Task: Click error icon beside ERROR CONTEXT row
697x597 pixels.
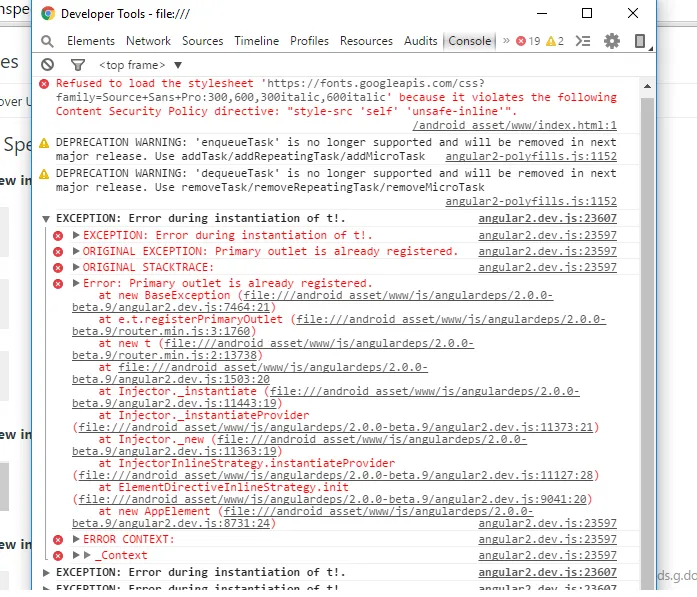Action: (x=58, y=540)
